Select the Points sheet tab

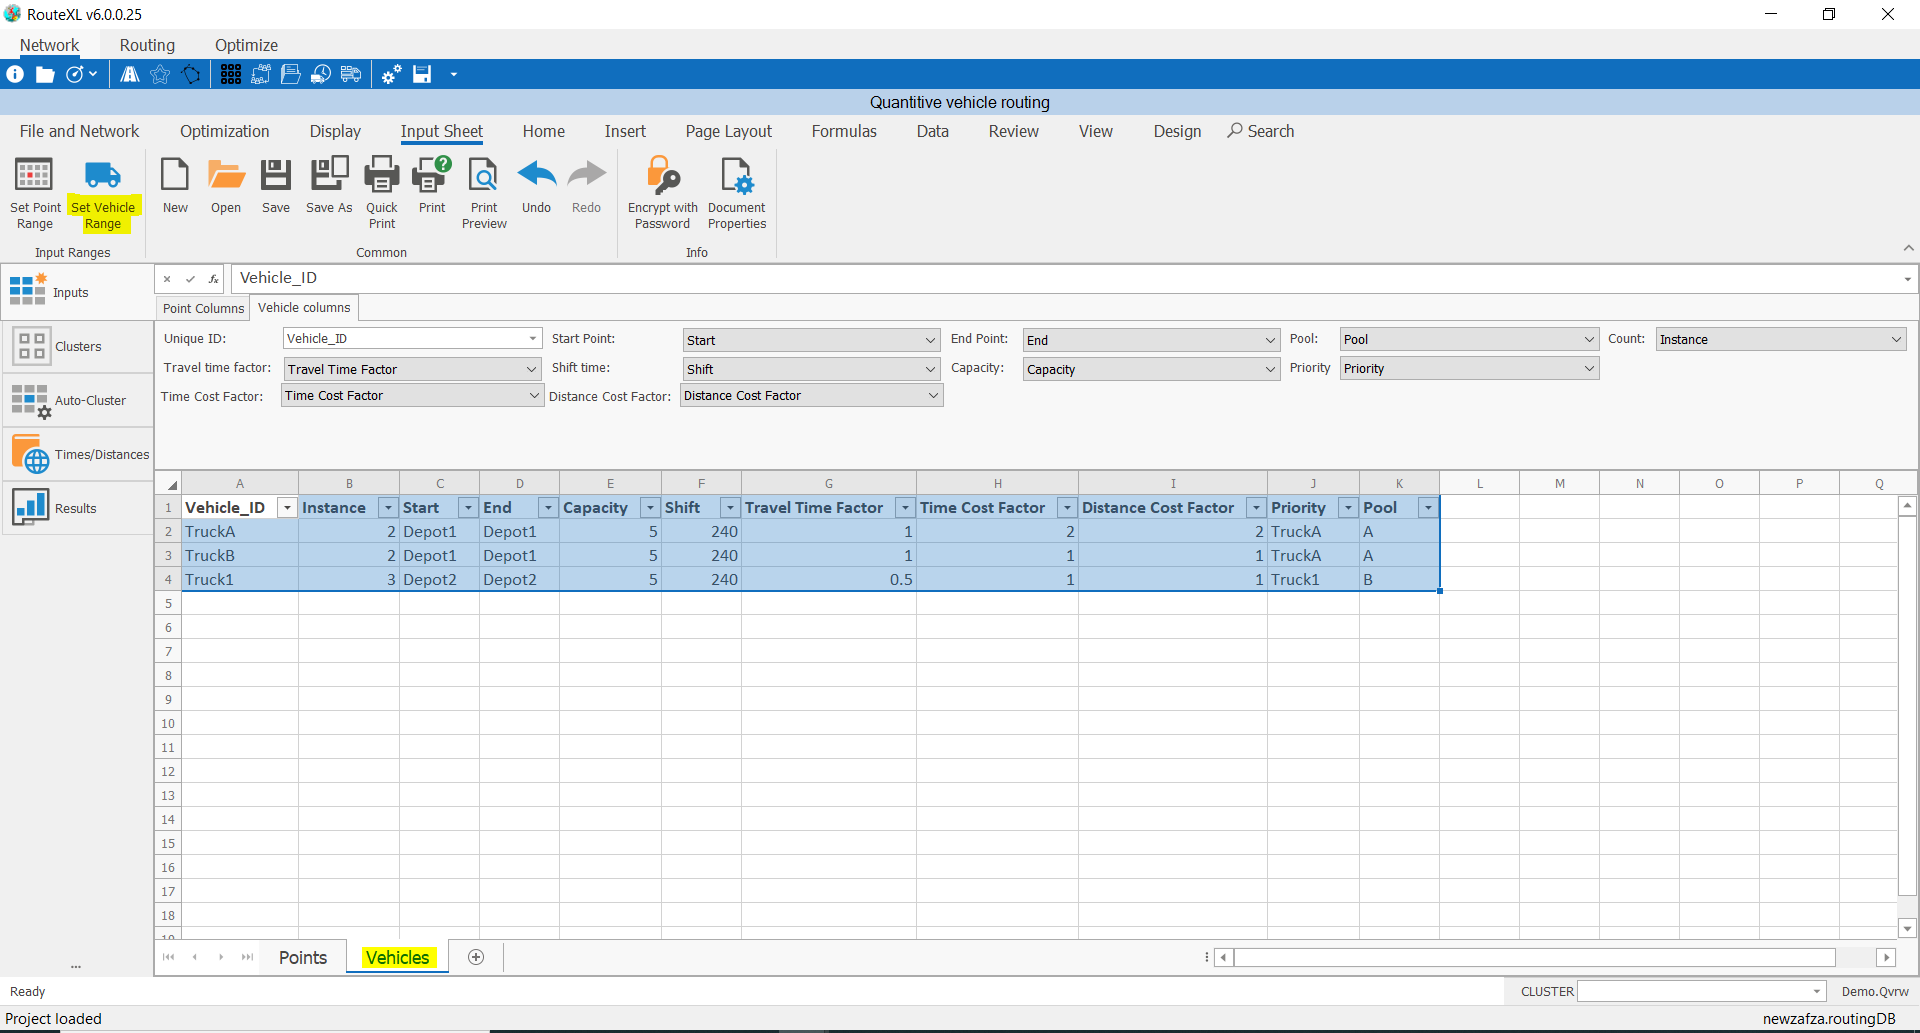(x=303, y=957)
